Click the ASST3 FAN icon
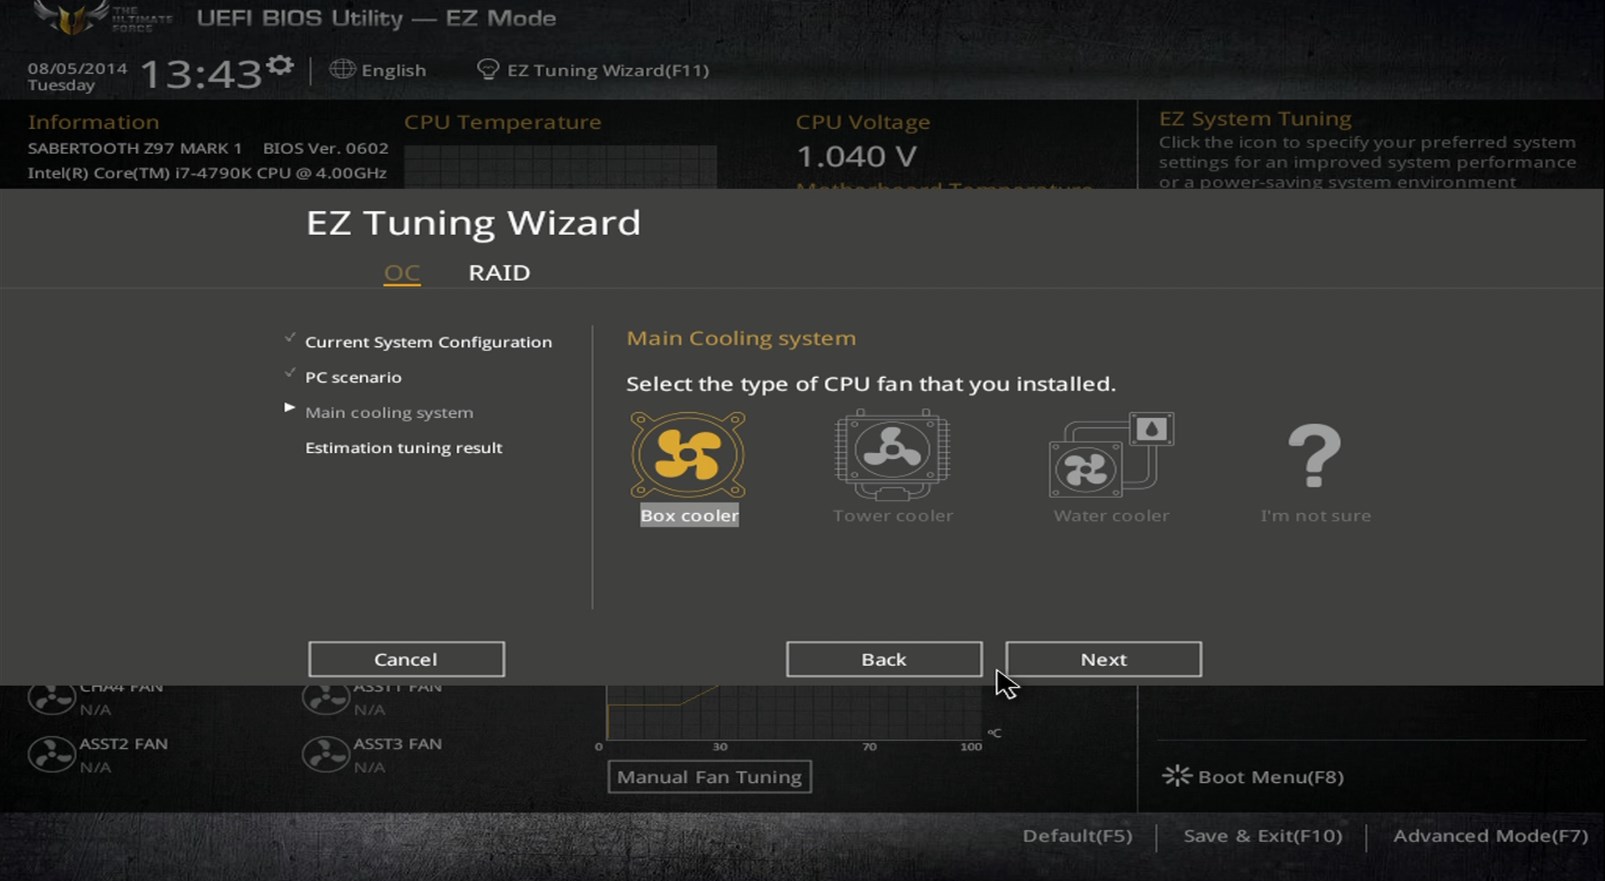 [x=325, y=754]
